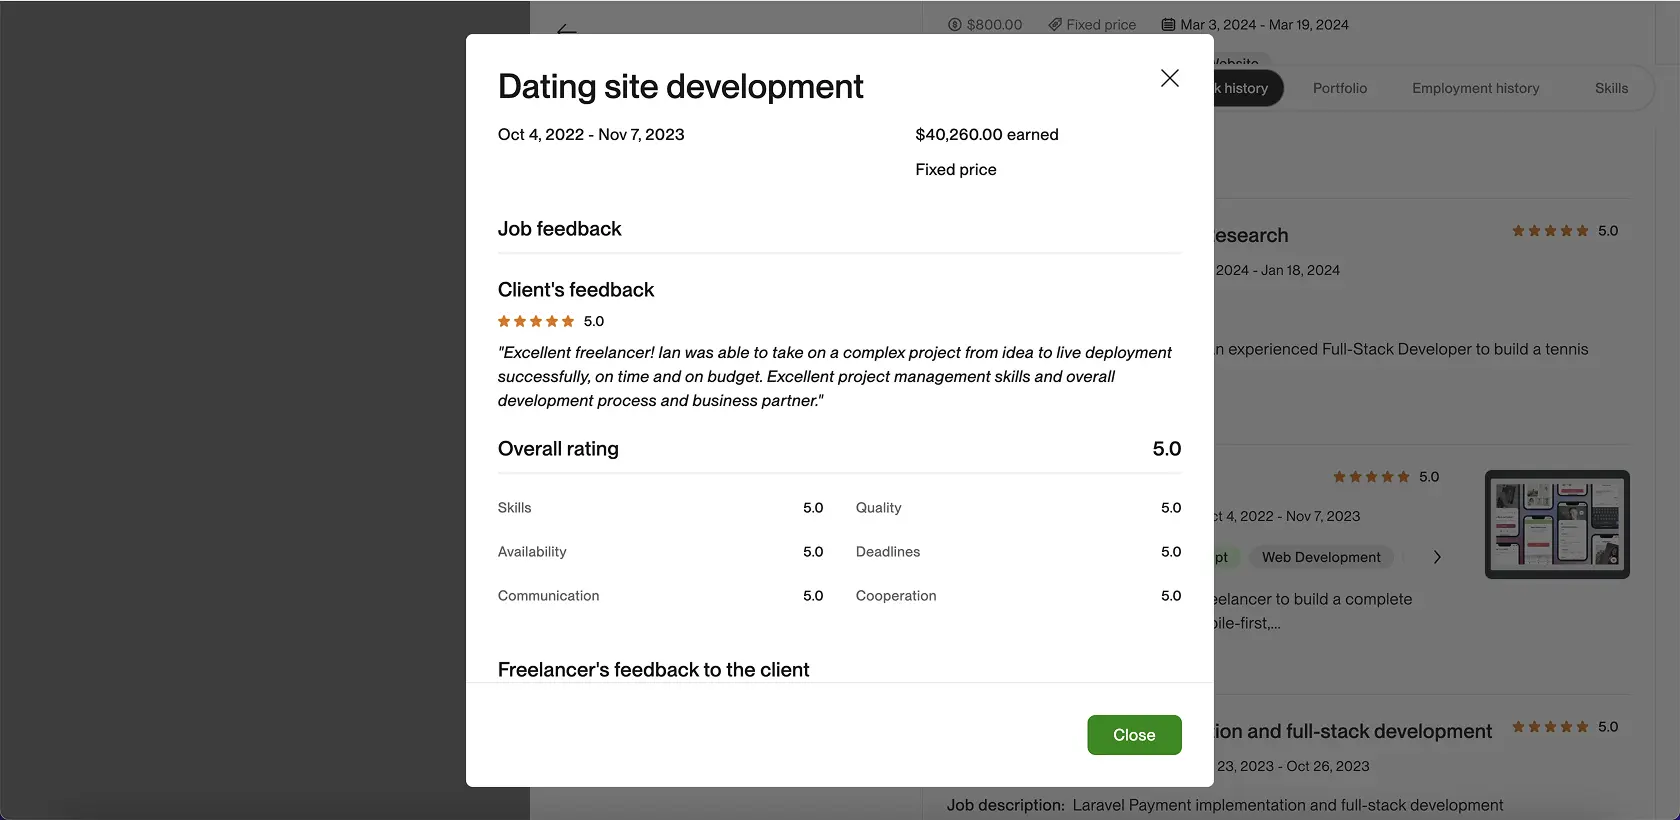Click the Fixed price tag icon in the background page

[x=1055, y=25]
